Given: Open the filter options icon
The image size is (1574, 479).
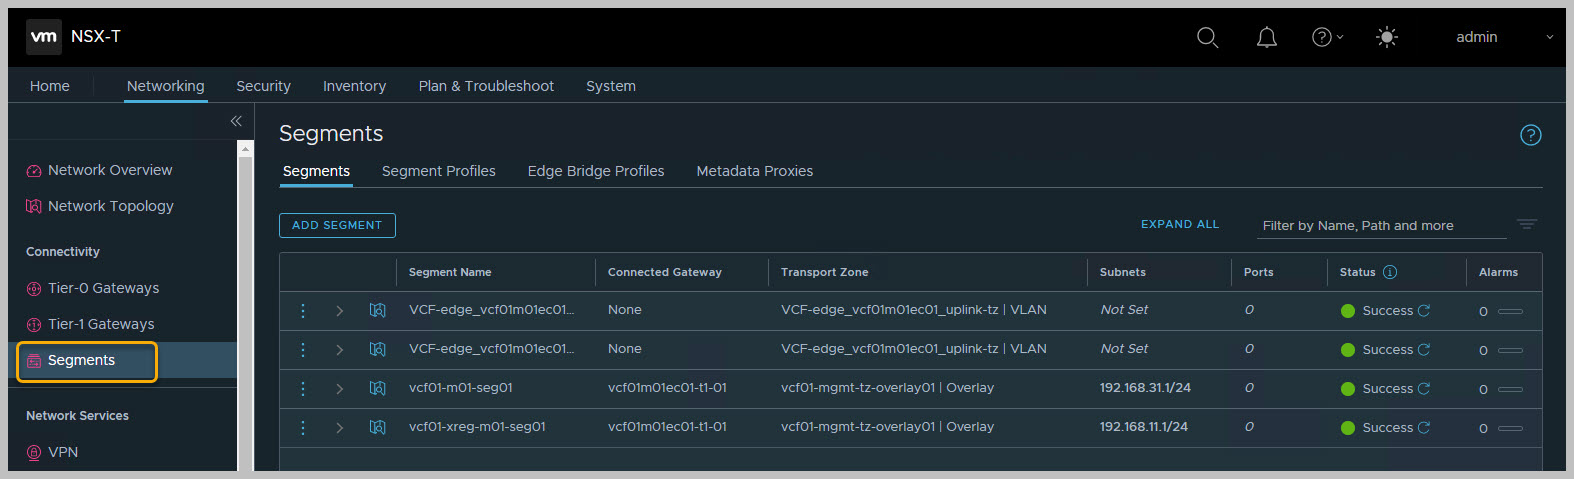Looking at the screenshot, I should pyautogui.click(x=1526, y=225).
